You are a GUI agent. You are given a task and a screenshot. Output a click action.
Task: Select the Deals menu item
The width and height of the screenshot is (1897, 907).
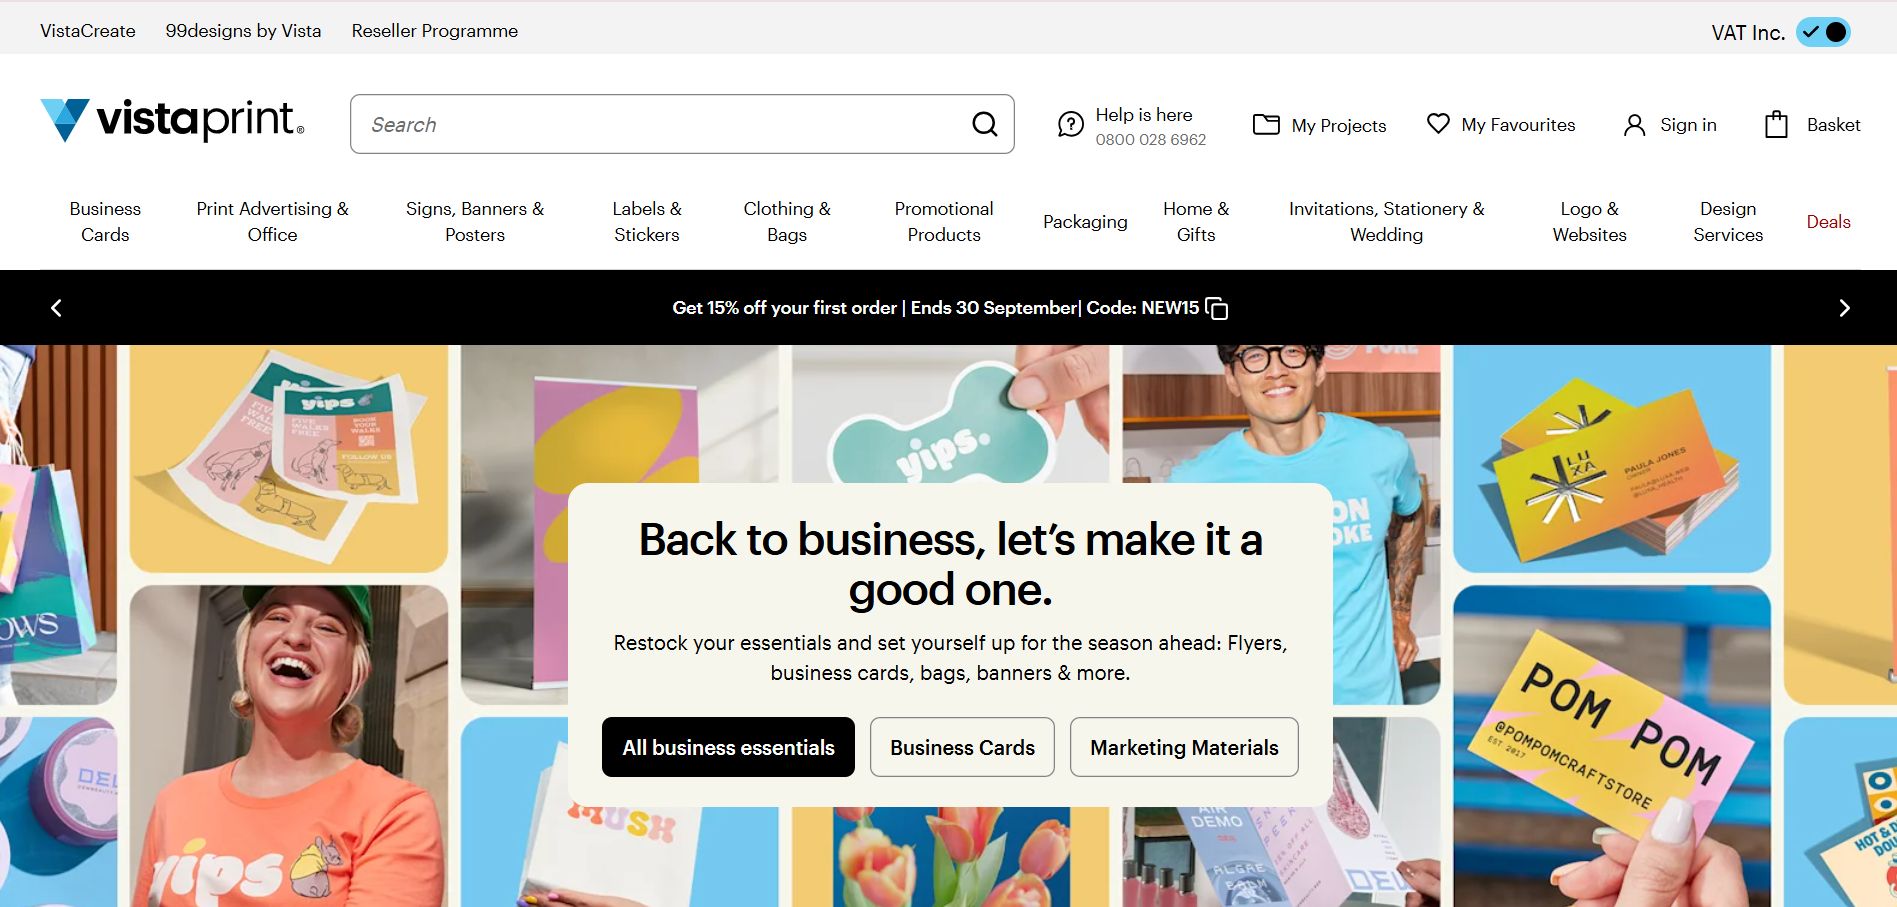point(1828,222)
